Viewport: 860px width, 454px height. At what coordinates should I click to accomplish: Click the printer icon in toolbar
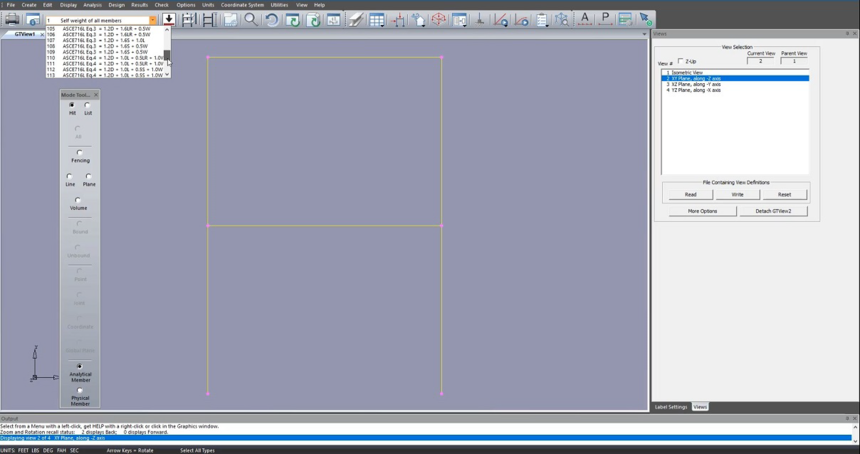tap(12, 20)
